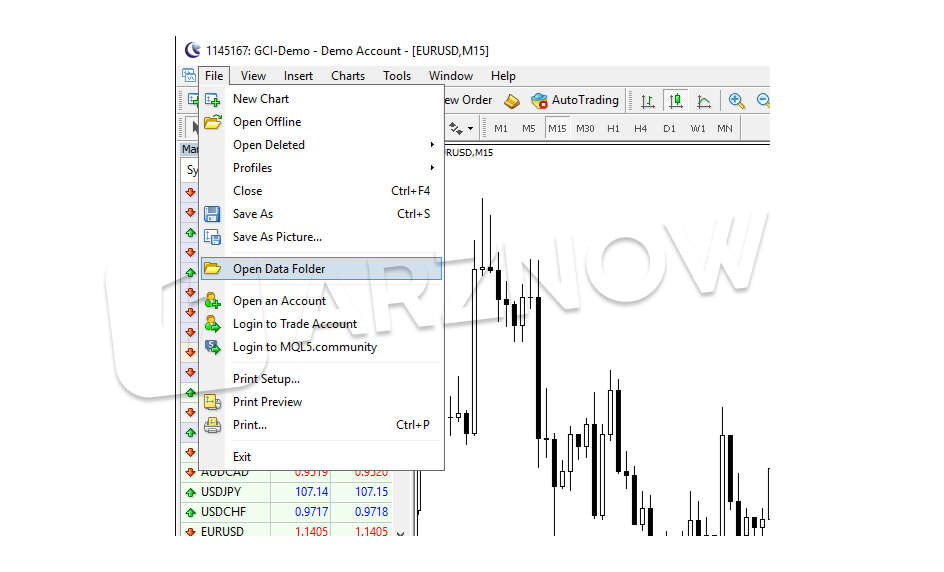The width and height of the screenshot is (944, 572).
Task: Select Login to Trade Account
Action: click(321, 324)
